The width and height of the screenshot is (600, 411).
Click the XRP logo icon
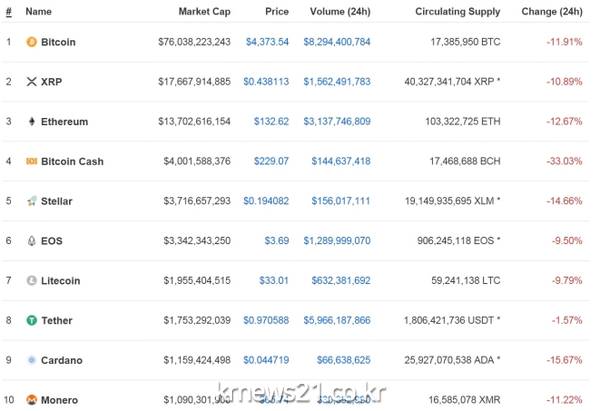[x=32, y=81]
